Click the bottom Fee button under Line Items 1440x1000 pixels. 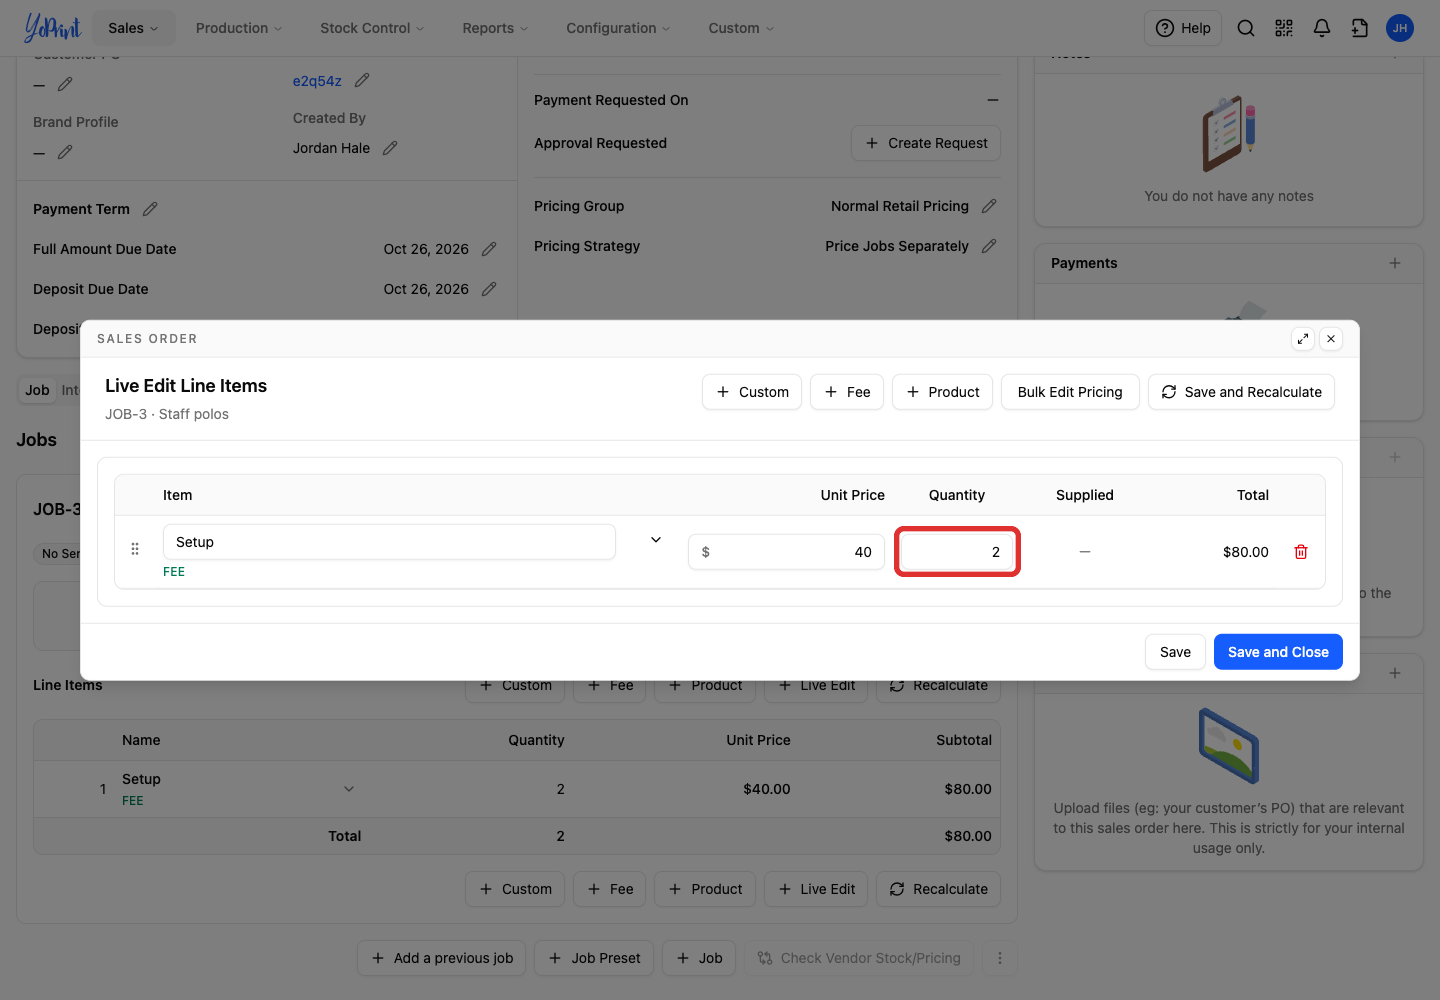point(610,889)
